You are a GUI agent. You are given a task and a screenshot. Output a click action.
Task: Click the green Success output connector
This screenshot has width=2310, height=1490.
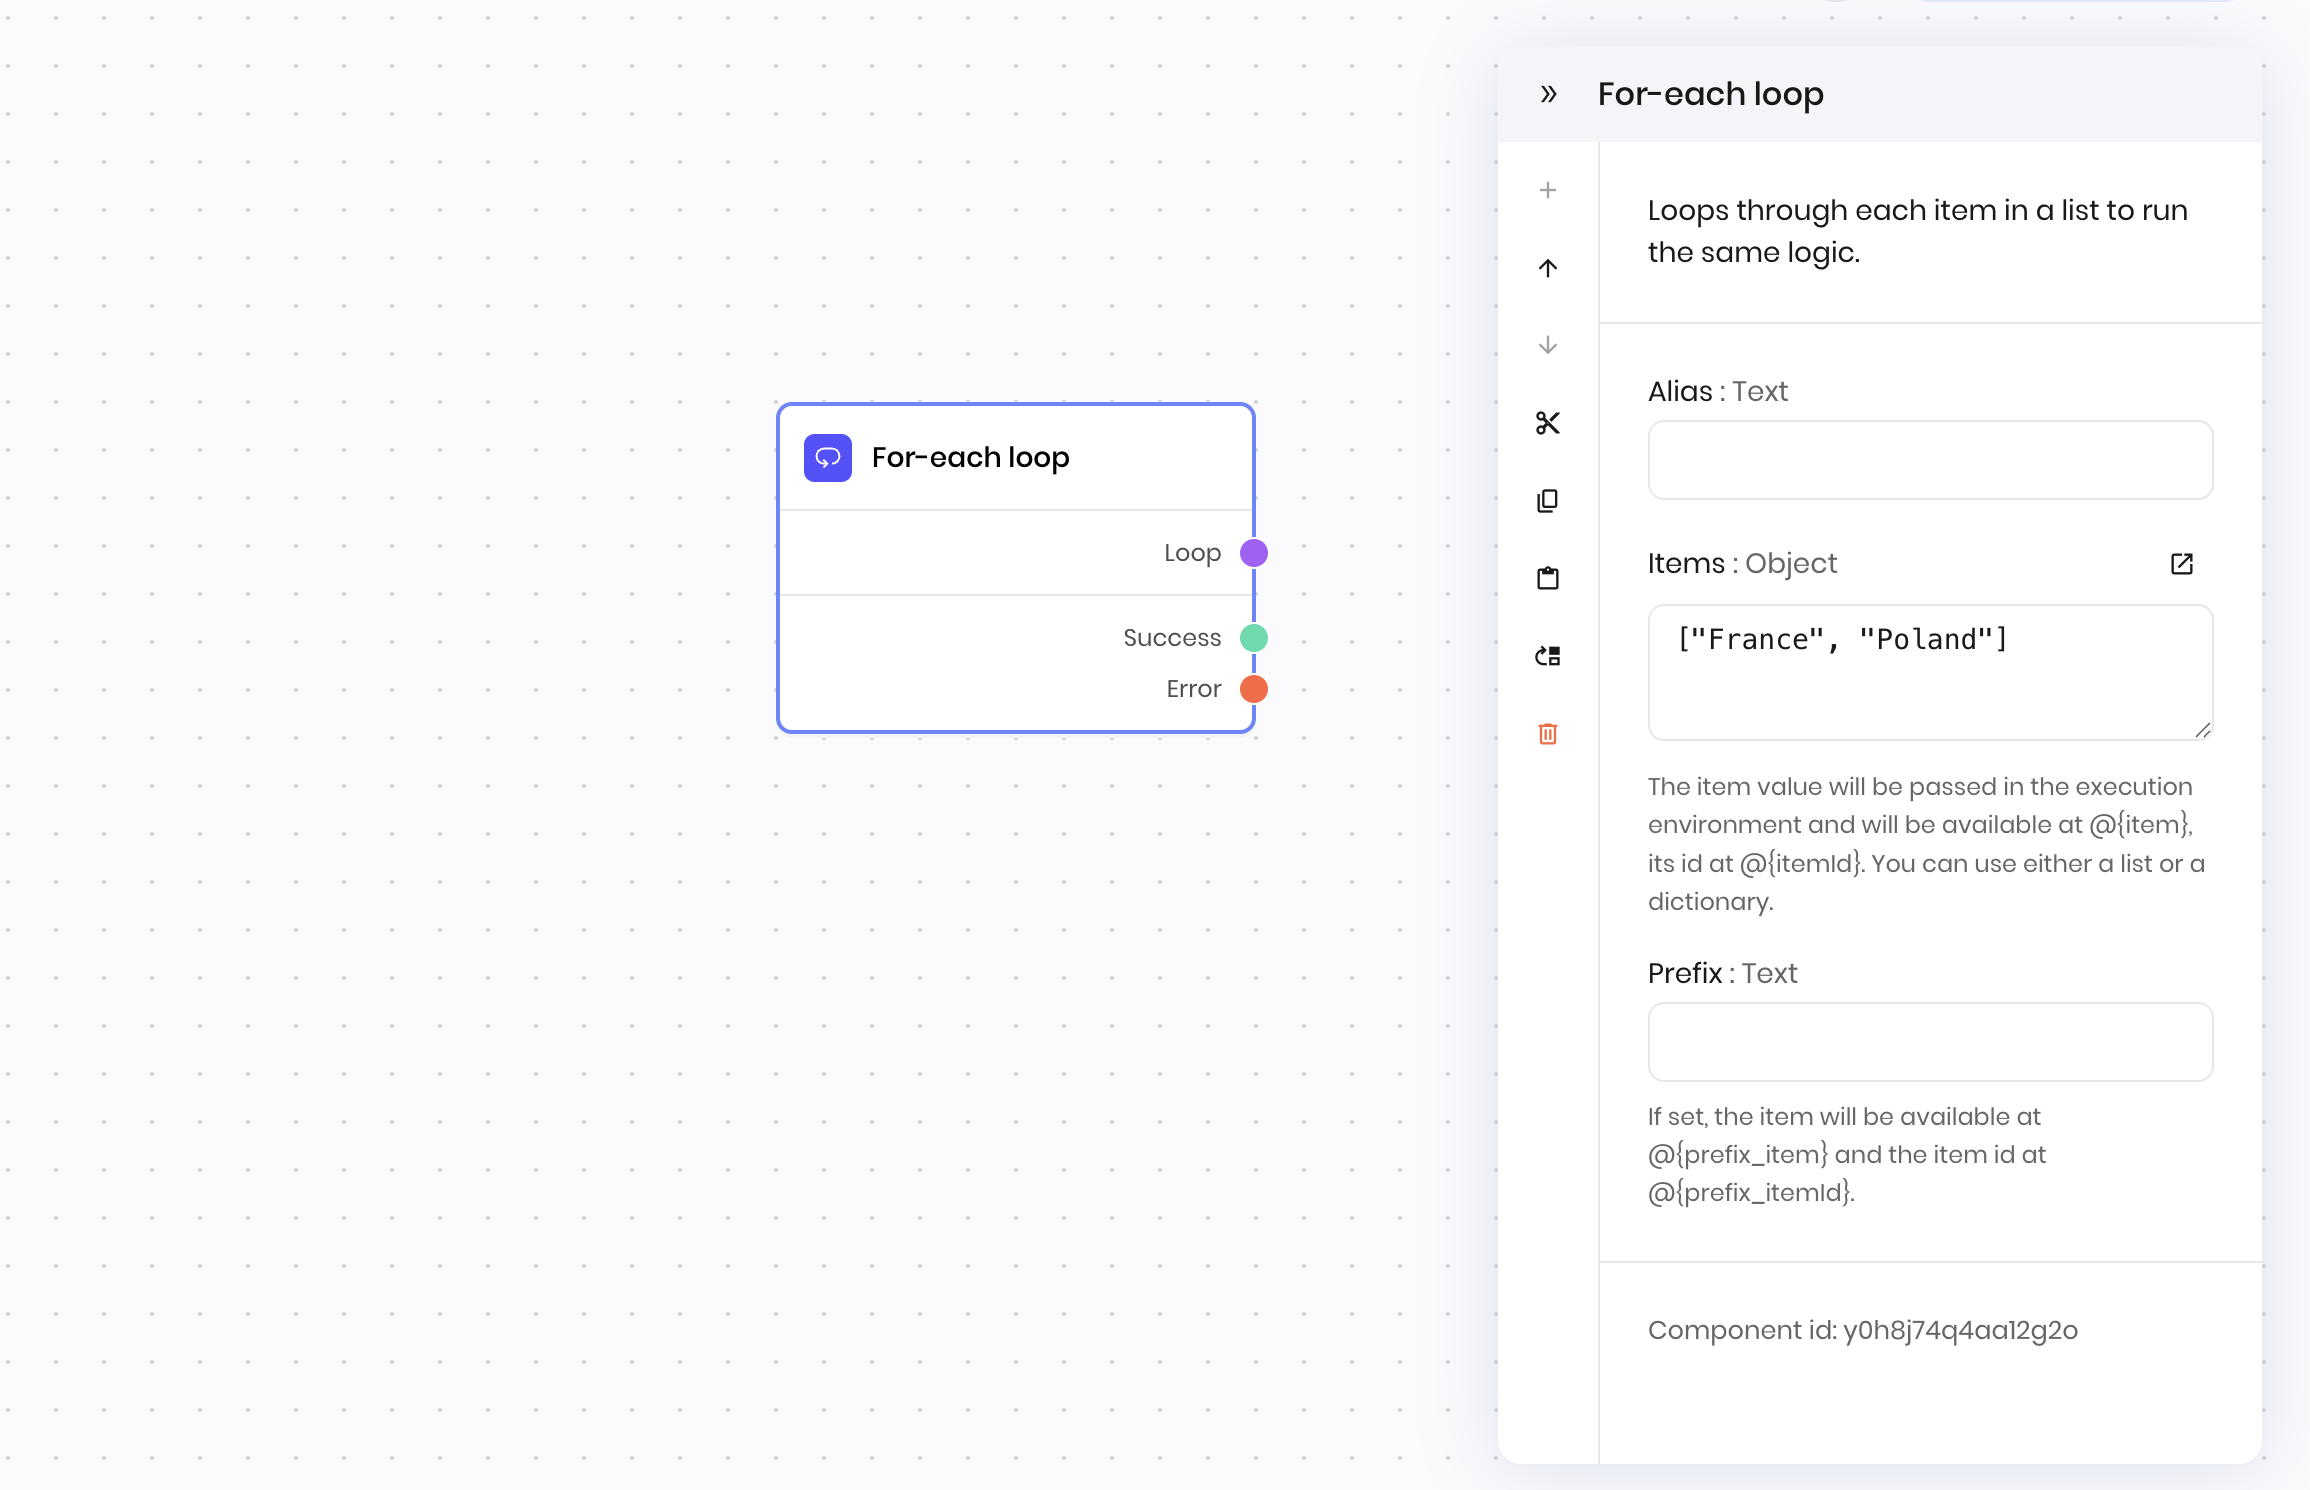1254,638
